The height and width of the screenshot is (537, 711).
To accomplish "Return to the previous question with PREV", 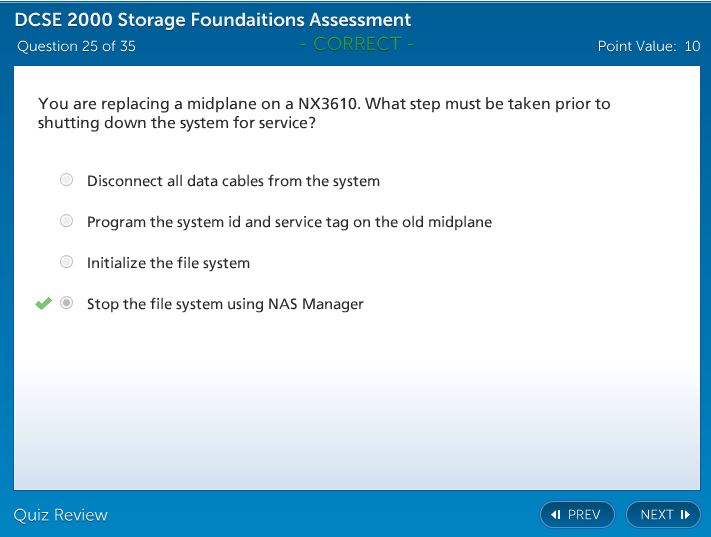I will click(577, 515).
